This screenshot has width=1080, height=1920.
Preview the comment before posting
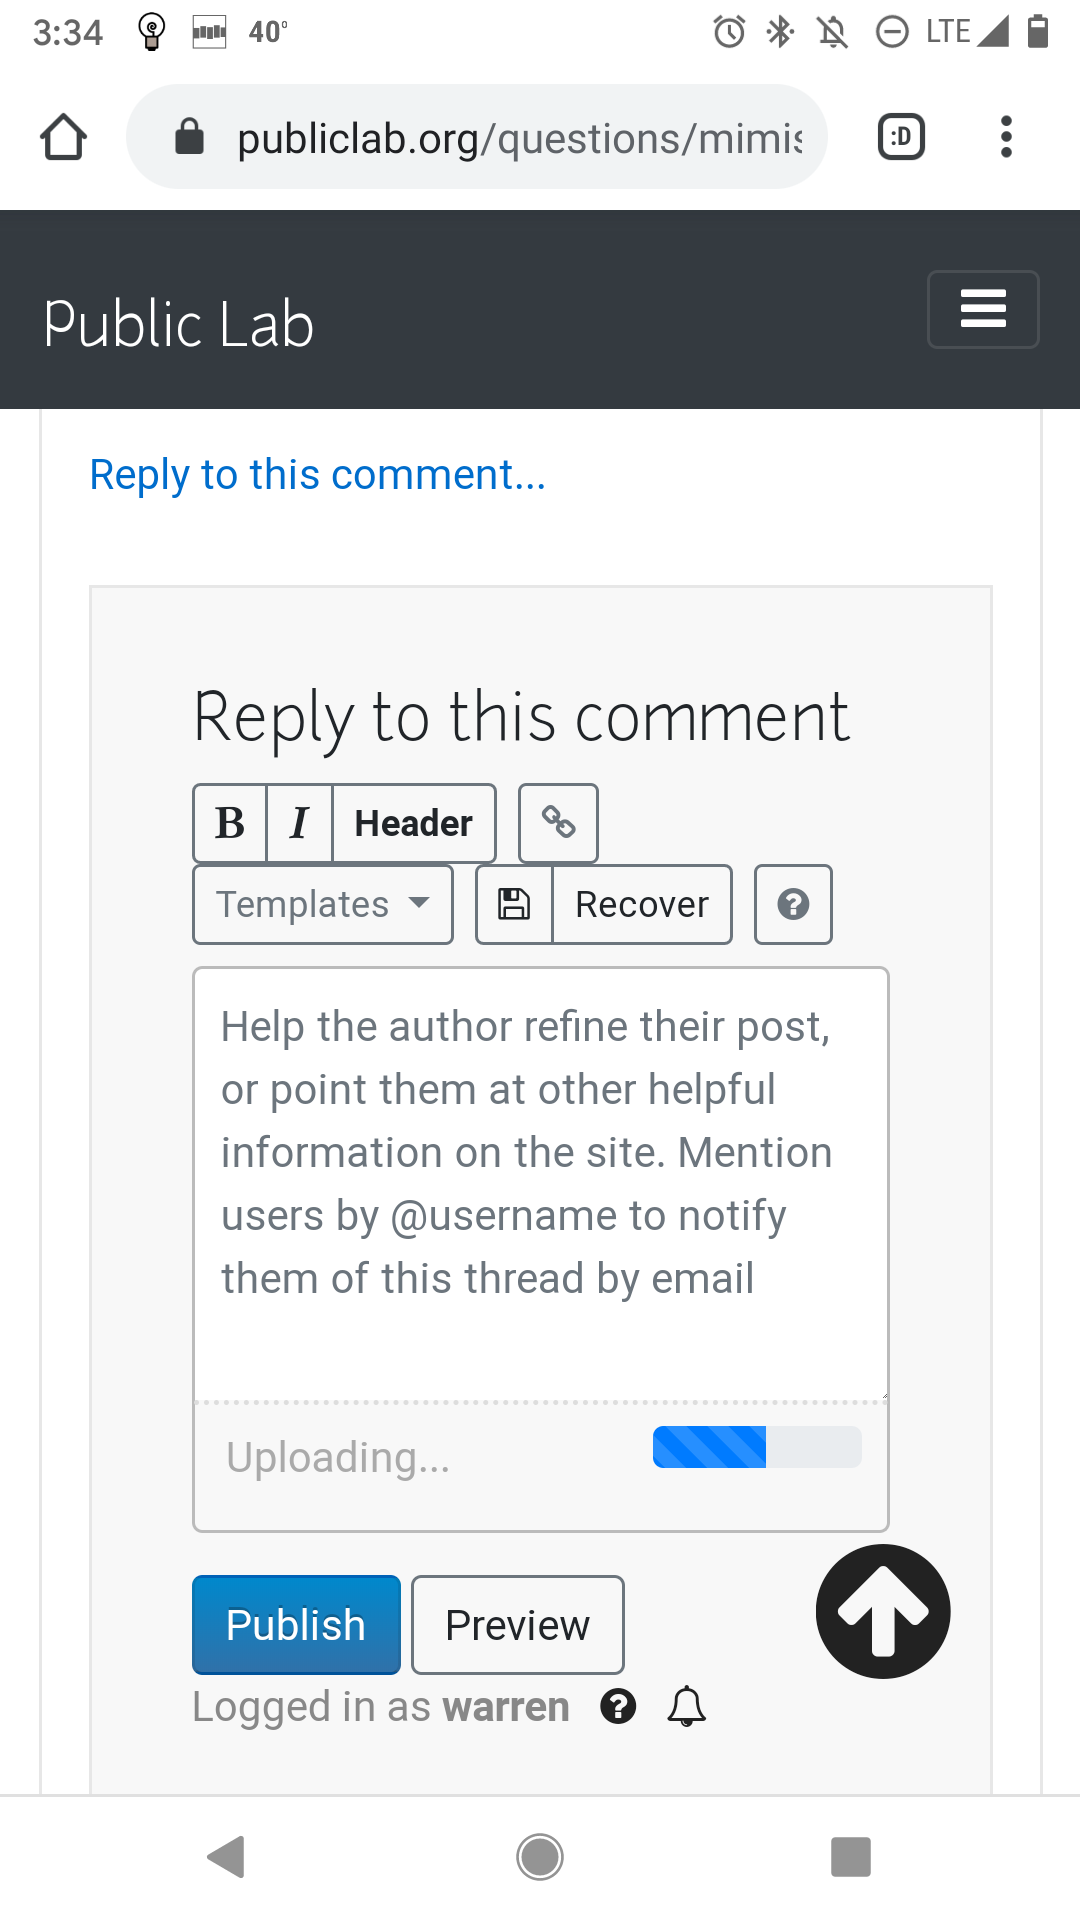517,1624
